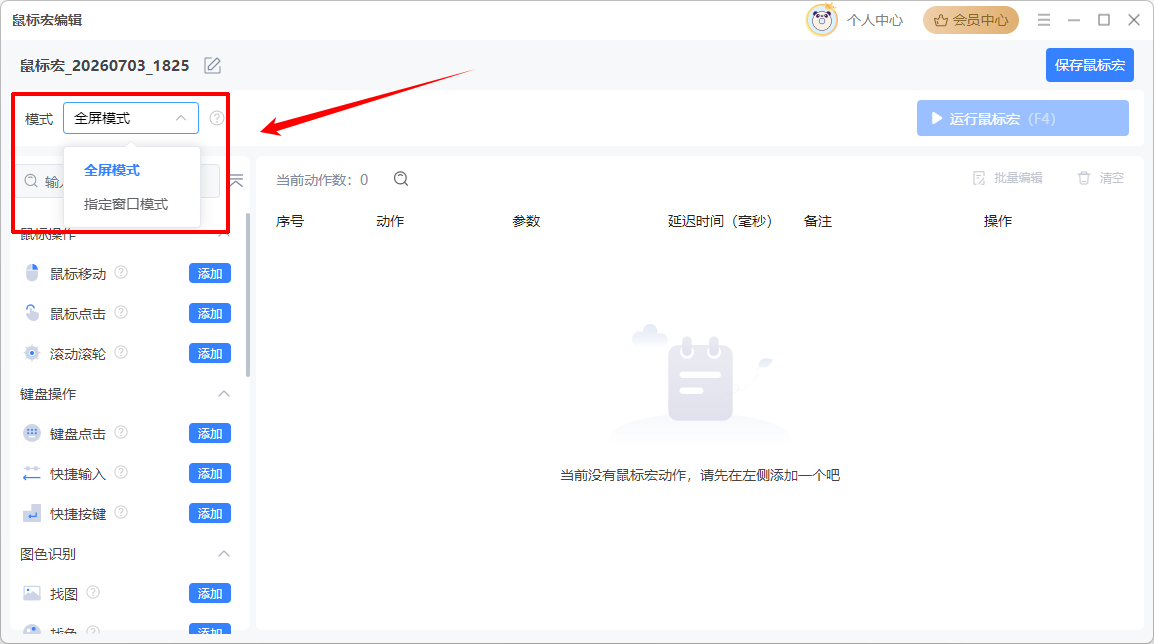Click the 鼠标点击 hand icon
Image resolution: width=1154 pixels, height=644 pixels.
pos(32,313)
